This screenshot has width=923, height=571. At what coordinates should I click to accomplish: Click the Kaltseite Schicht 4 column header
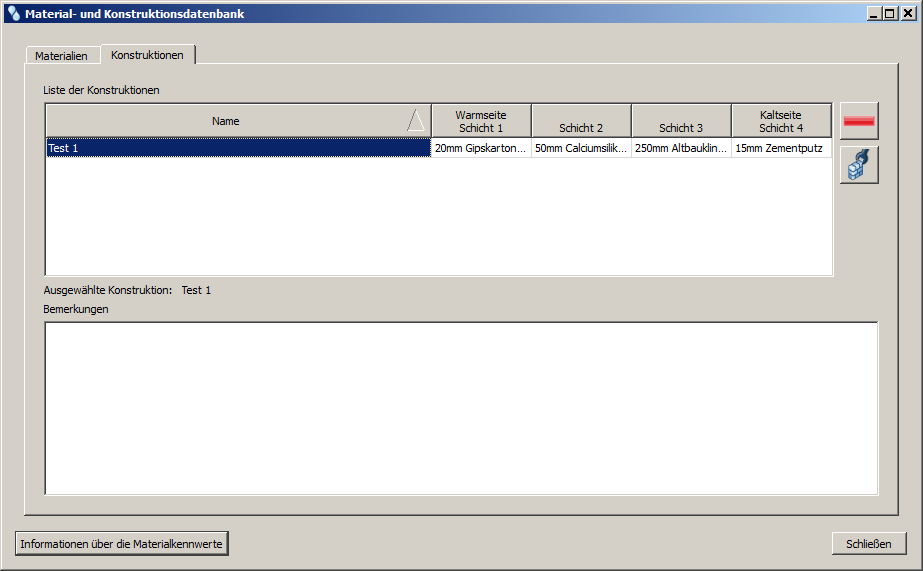tap(781, 121)
